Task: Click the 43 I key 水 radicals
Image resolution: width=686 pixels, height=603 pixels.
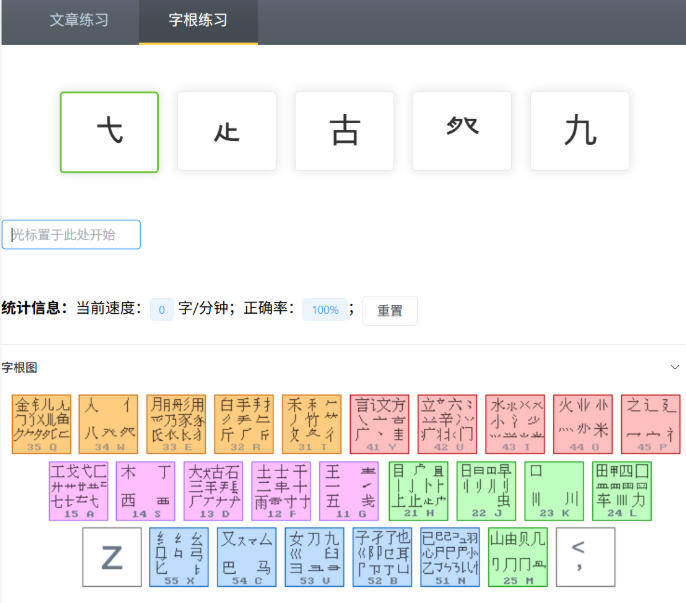Action: click(x=515, y=424)
